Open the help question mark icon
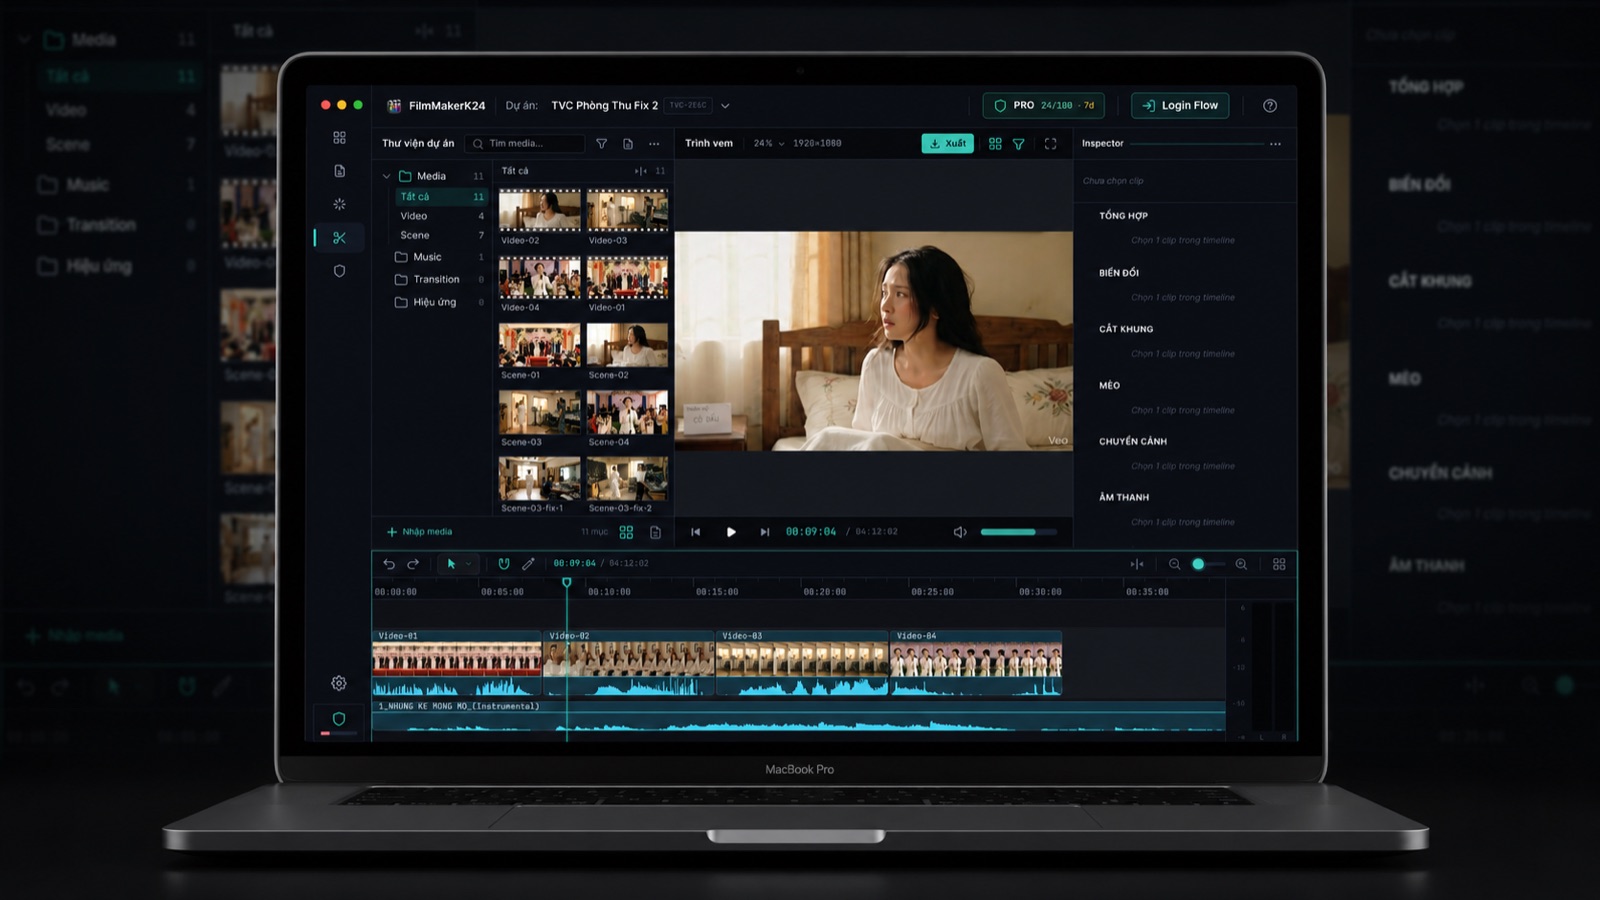The height and width of the screenshot is (900, 1600). (1270, 105)
